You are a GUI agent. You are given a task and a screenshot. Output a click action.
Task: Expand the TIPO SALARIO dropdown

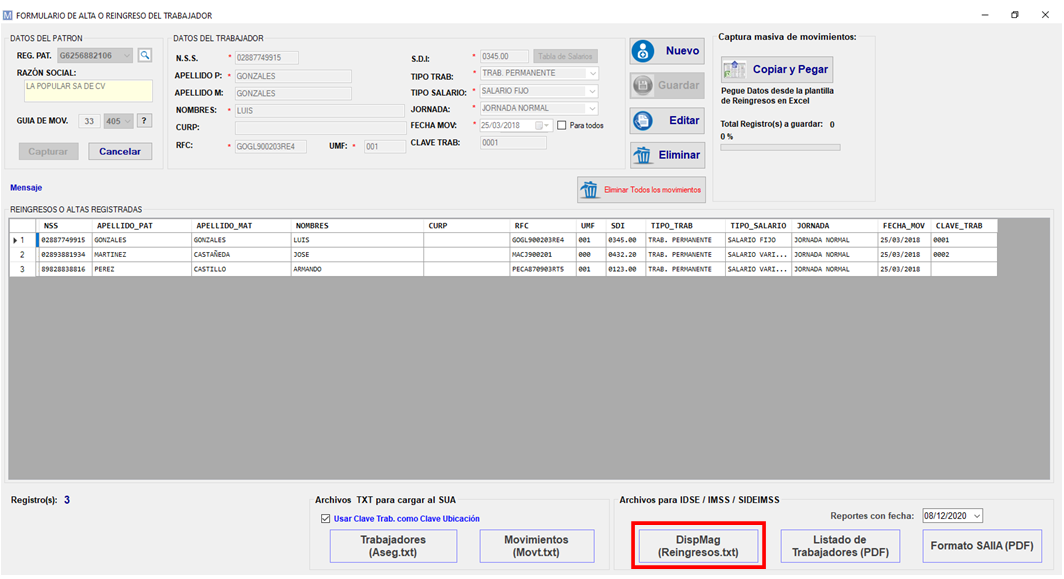(592, 91)
